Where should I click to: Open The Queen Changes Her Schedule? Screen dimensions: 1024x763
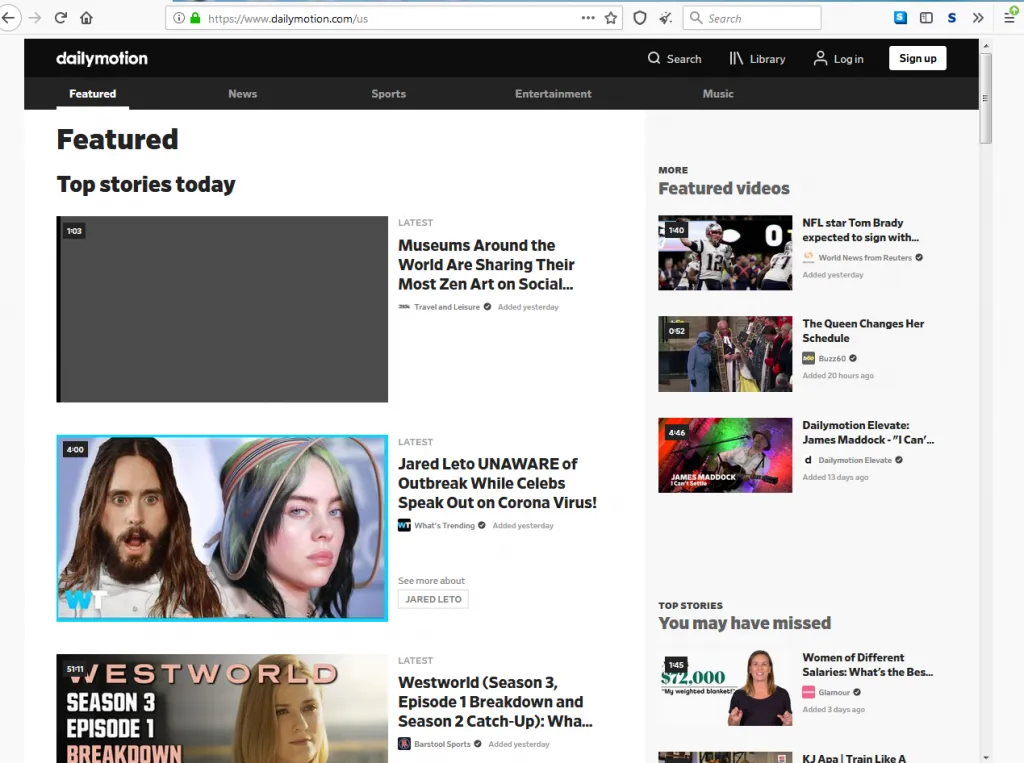click(x=863, y=331)
